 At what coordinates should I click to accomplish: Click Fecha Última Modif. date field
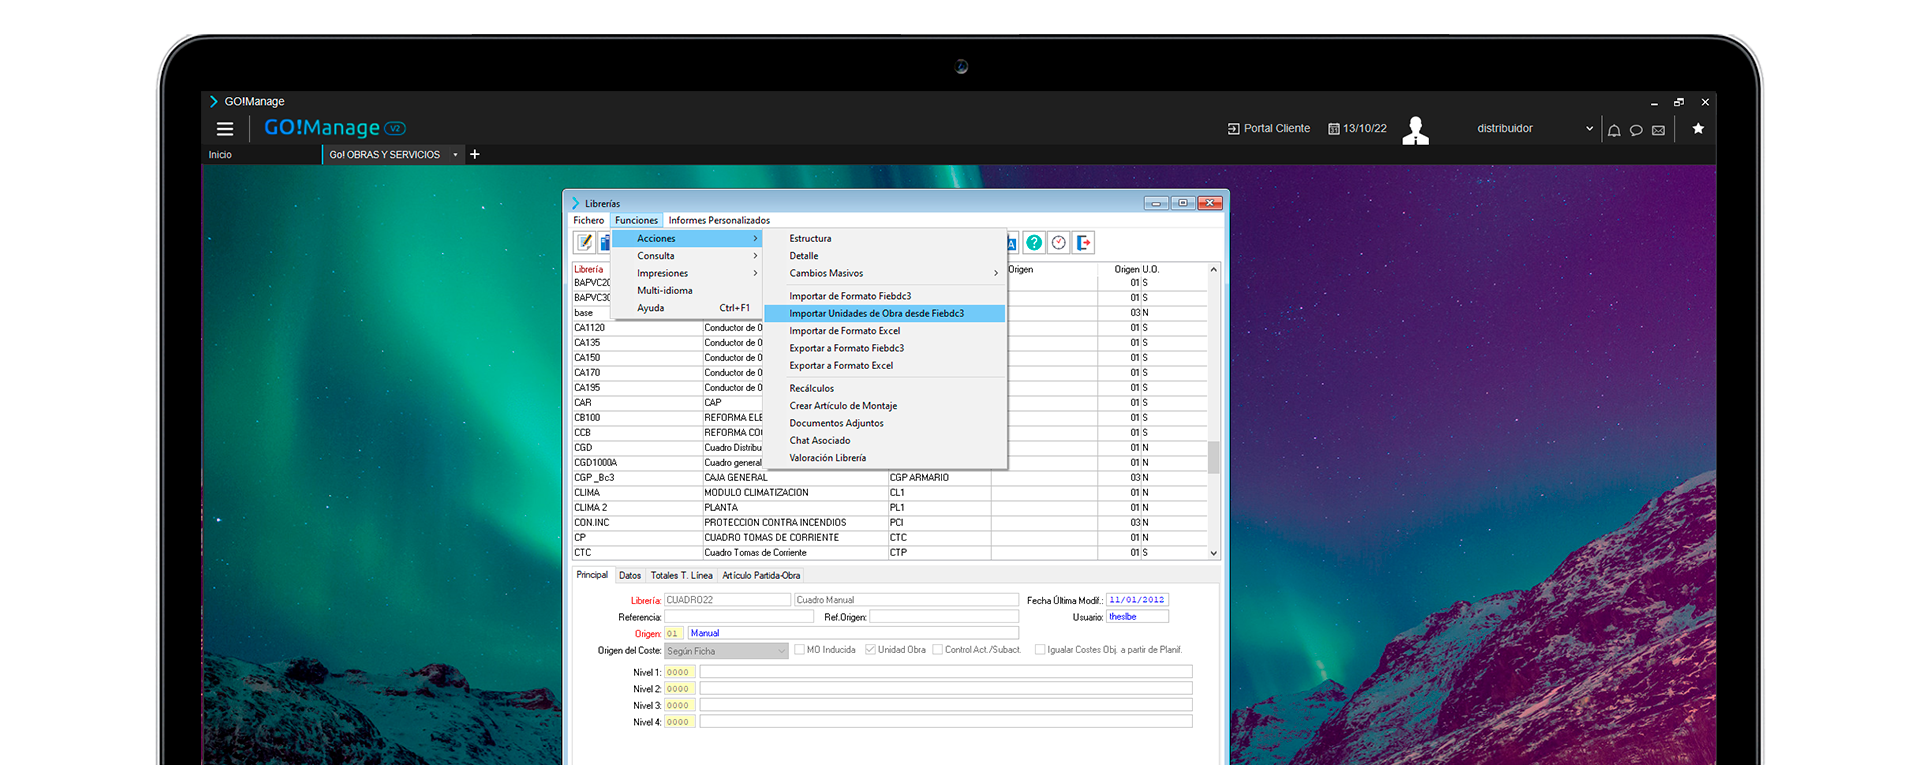pos(1137,600)
